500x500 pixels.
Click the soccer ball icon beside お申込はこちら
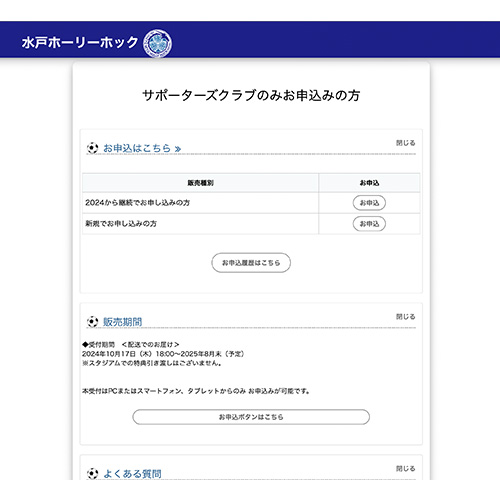coord(92,148)
